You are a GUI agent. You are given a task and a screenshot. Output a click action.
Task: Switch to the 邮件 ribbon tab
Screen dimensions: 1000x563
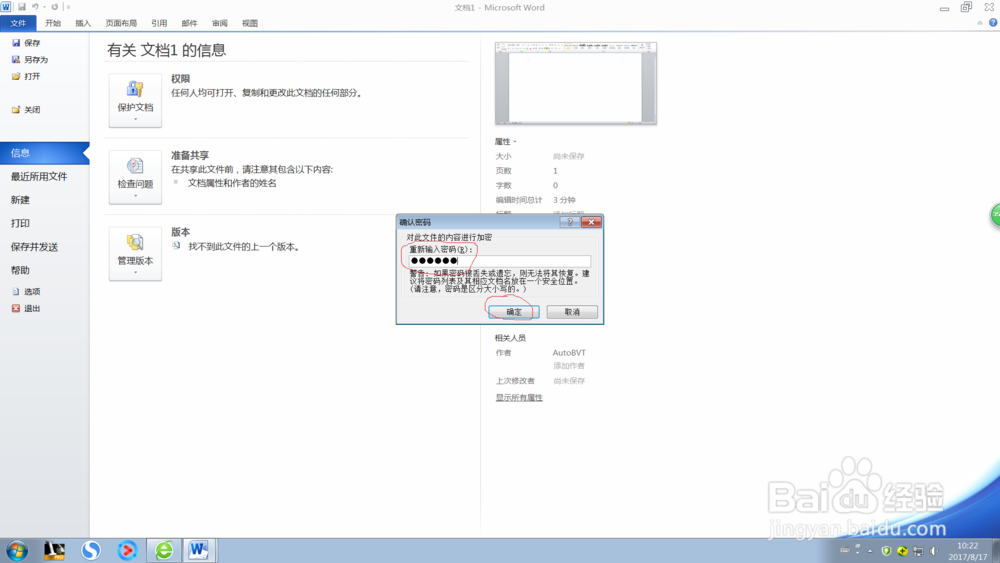point(189,23)
